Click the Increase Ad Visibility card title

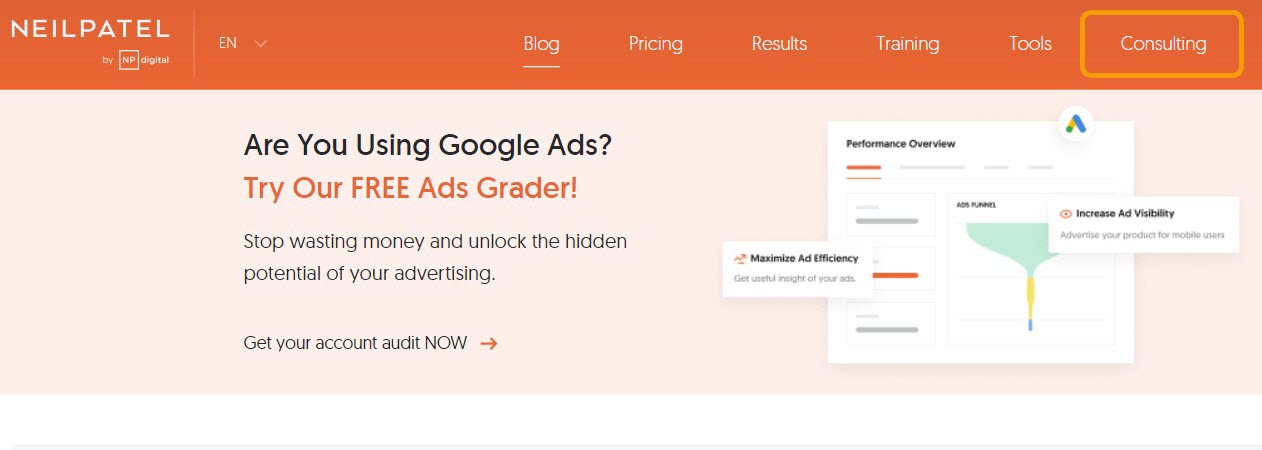coord(1125,213)
